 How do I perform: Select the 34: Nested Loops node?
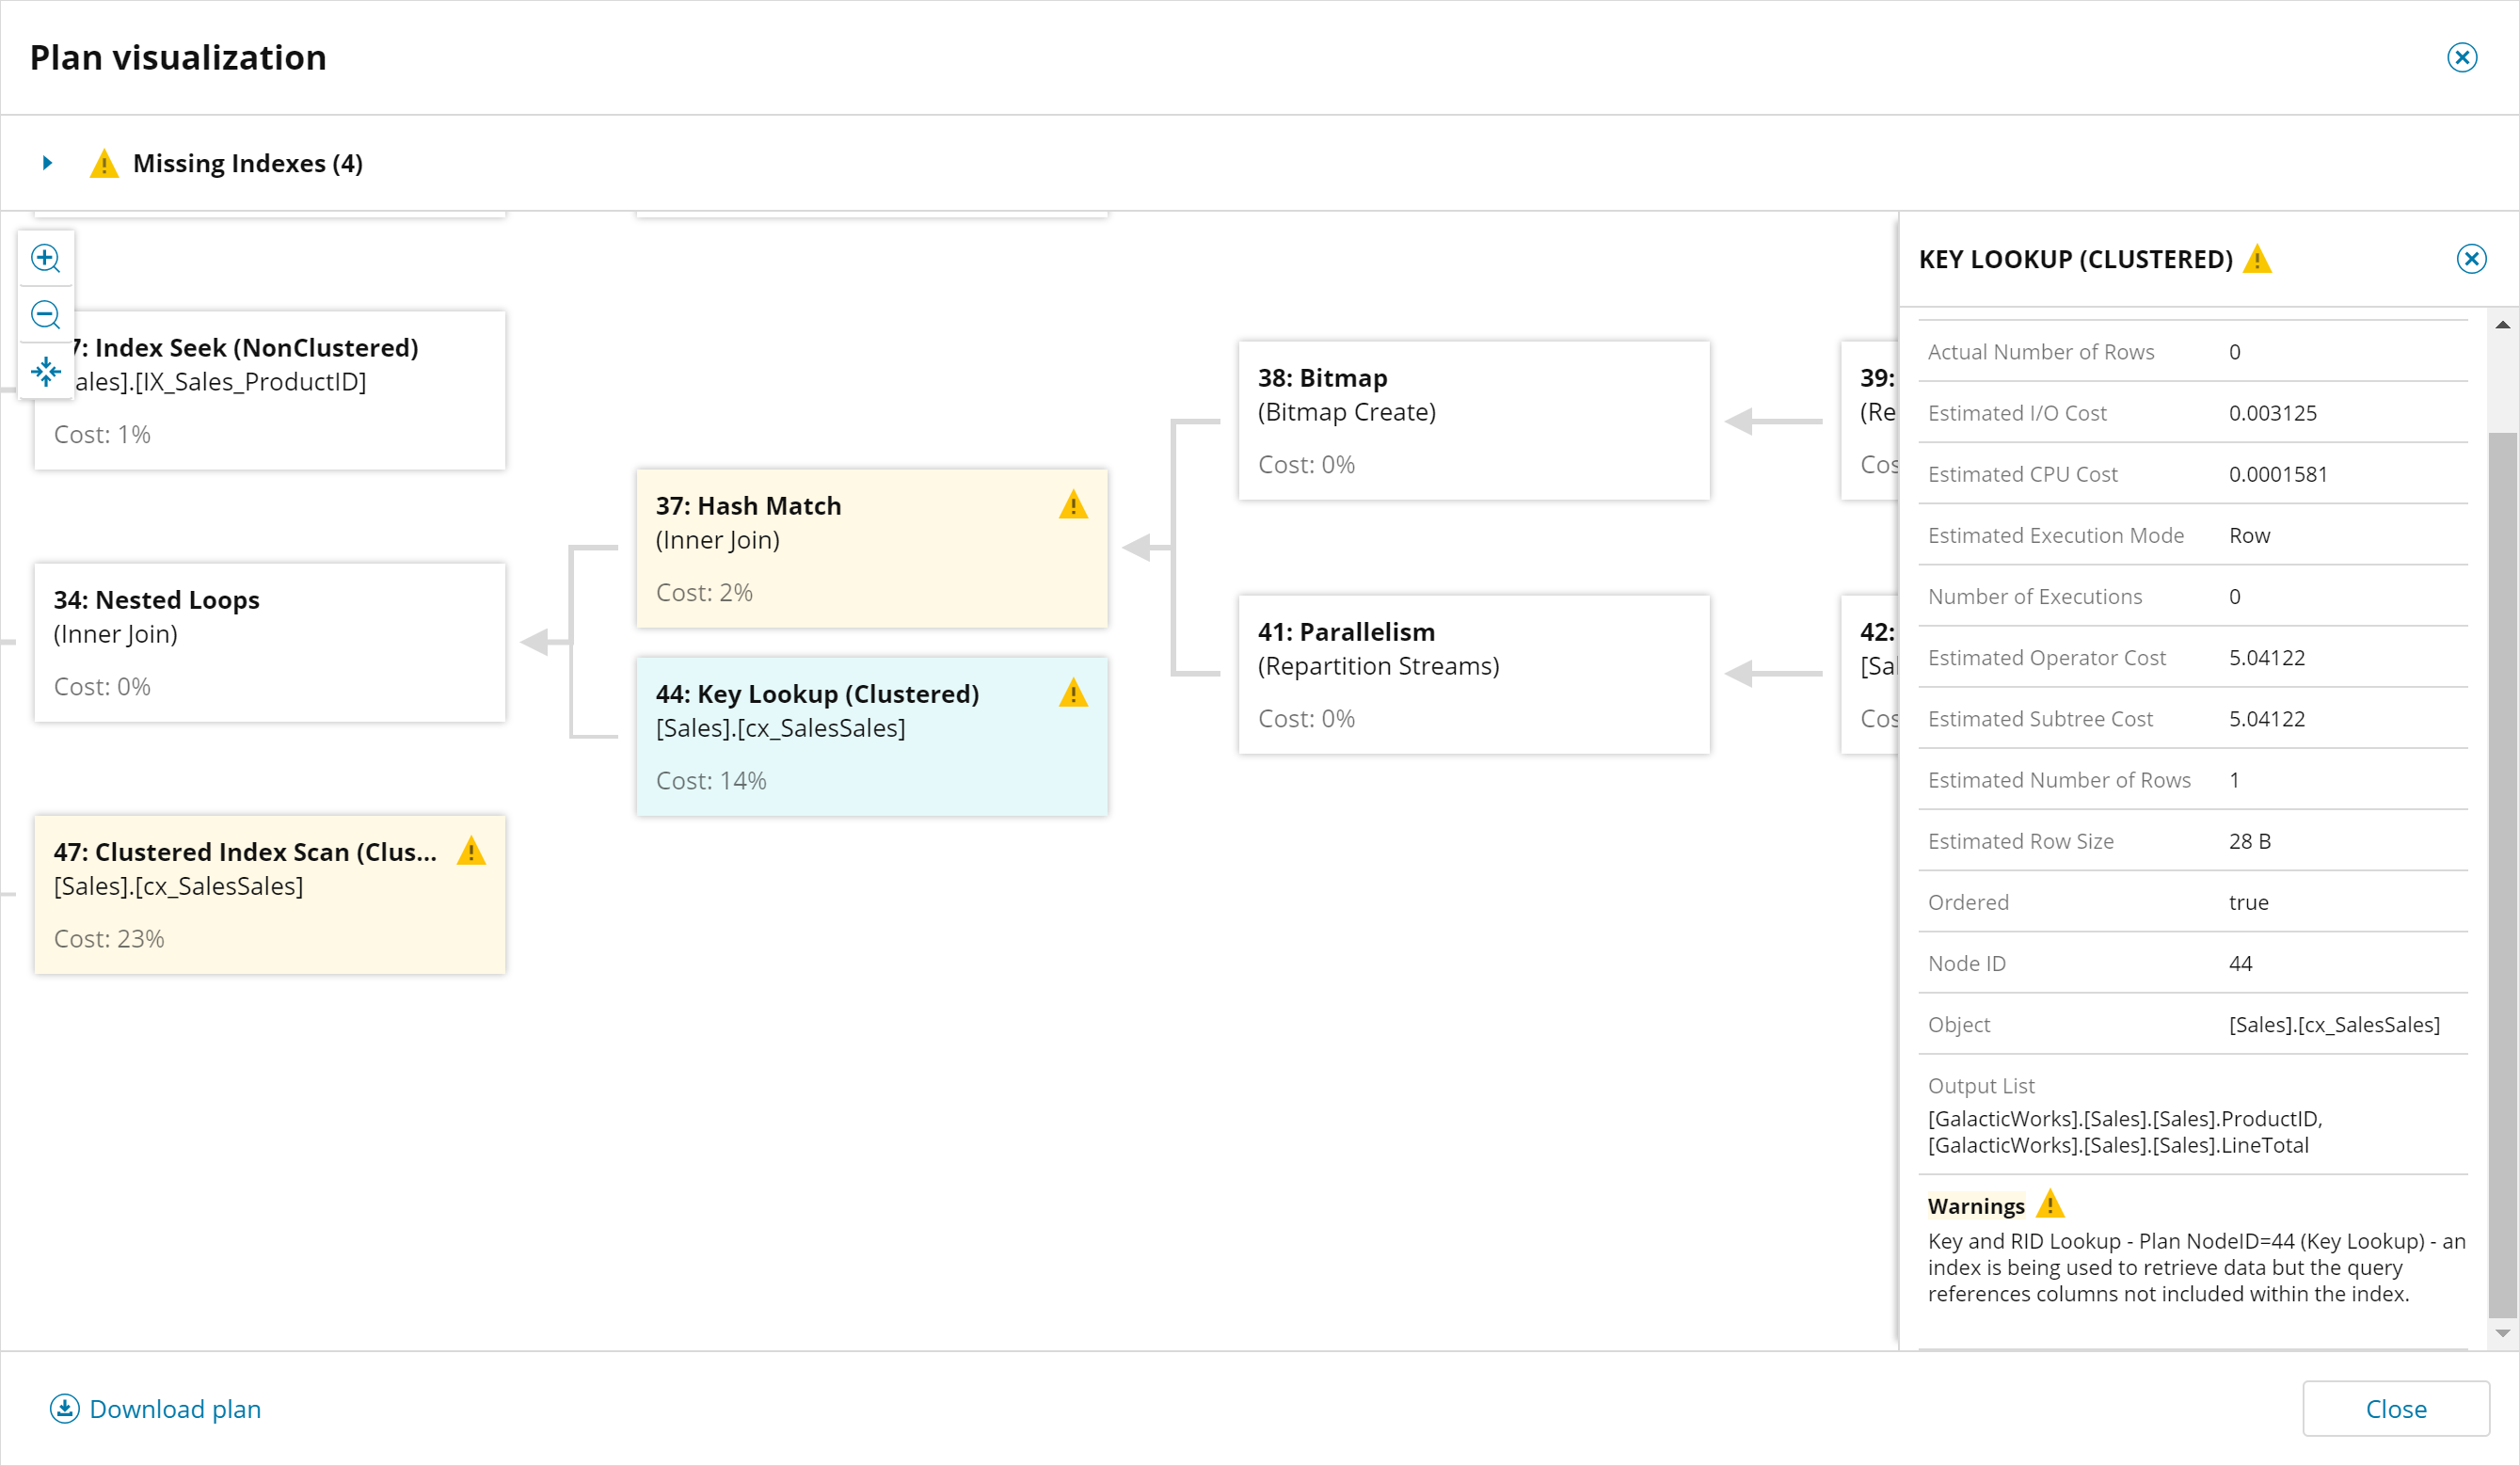pyautogui.click(x=270, y=642)
